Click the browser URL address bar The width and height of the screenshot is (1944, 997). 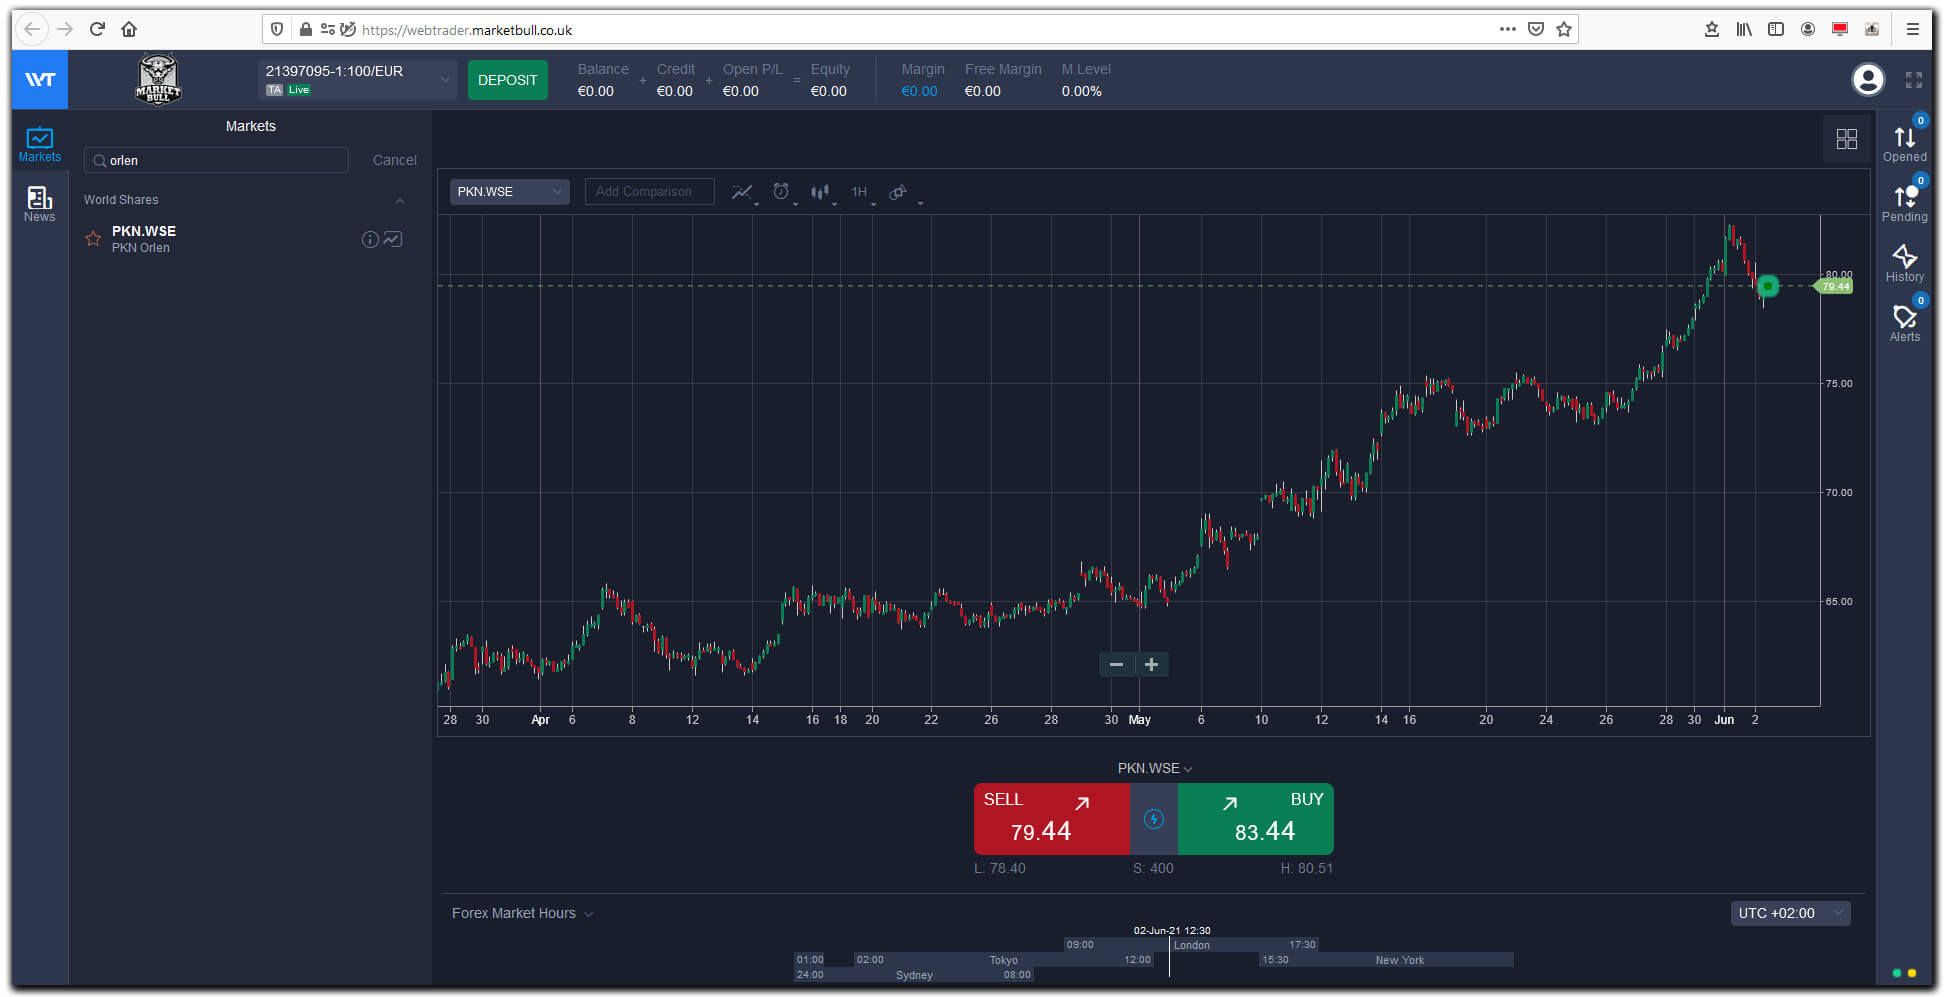[920, 29]
